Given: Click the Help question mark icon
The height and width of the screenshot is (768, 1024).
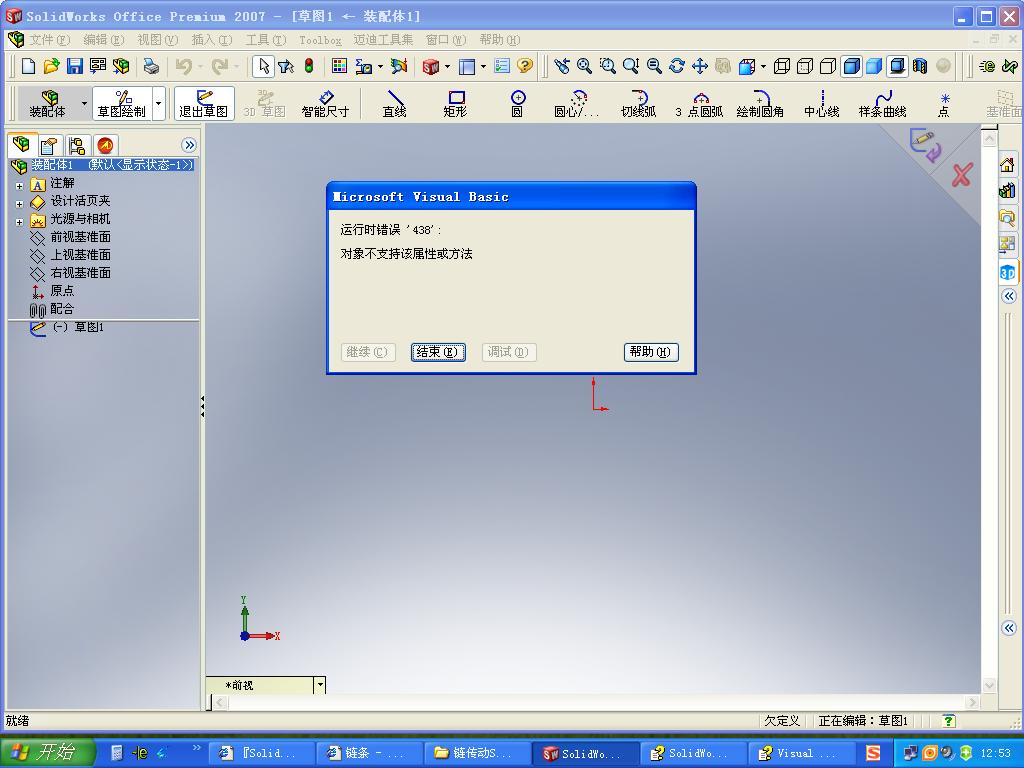Looking at the screenshot, I should [x=524, y=66].
